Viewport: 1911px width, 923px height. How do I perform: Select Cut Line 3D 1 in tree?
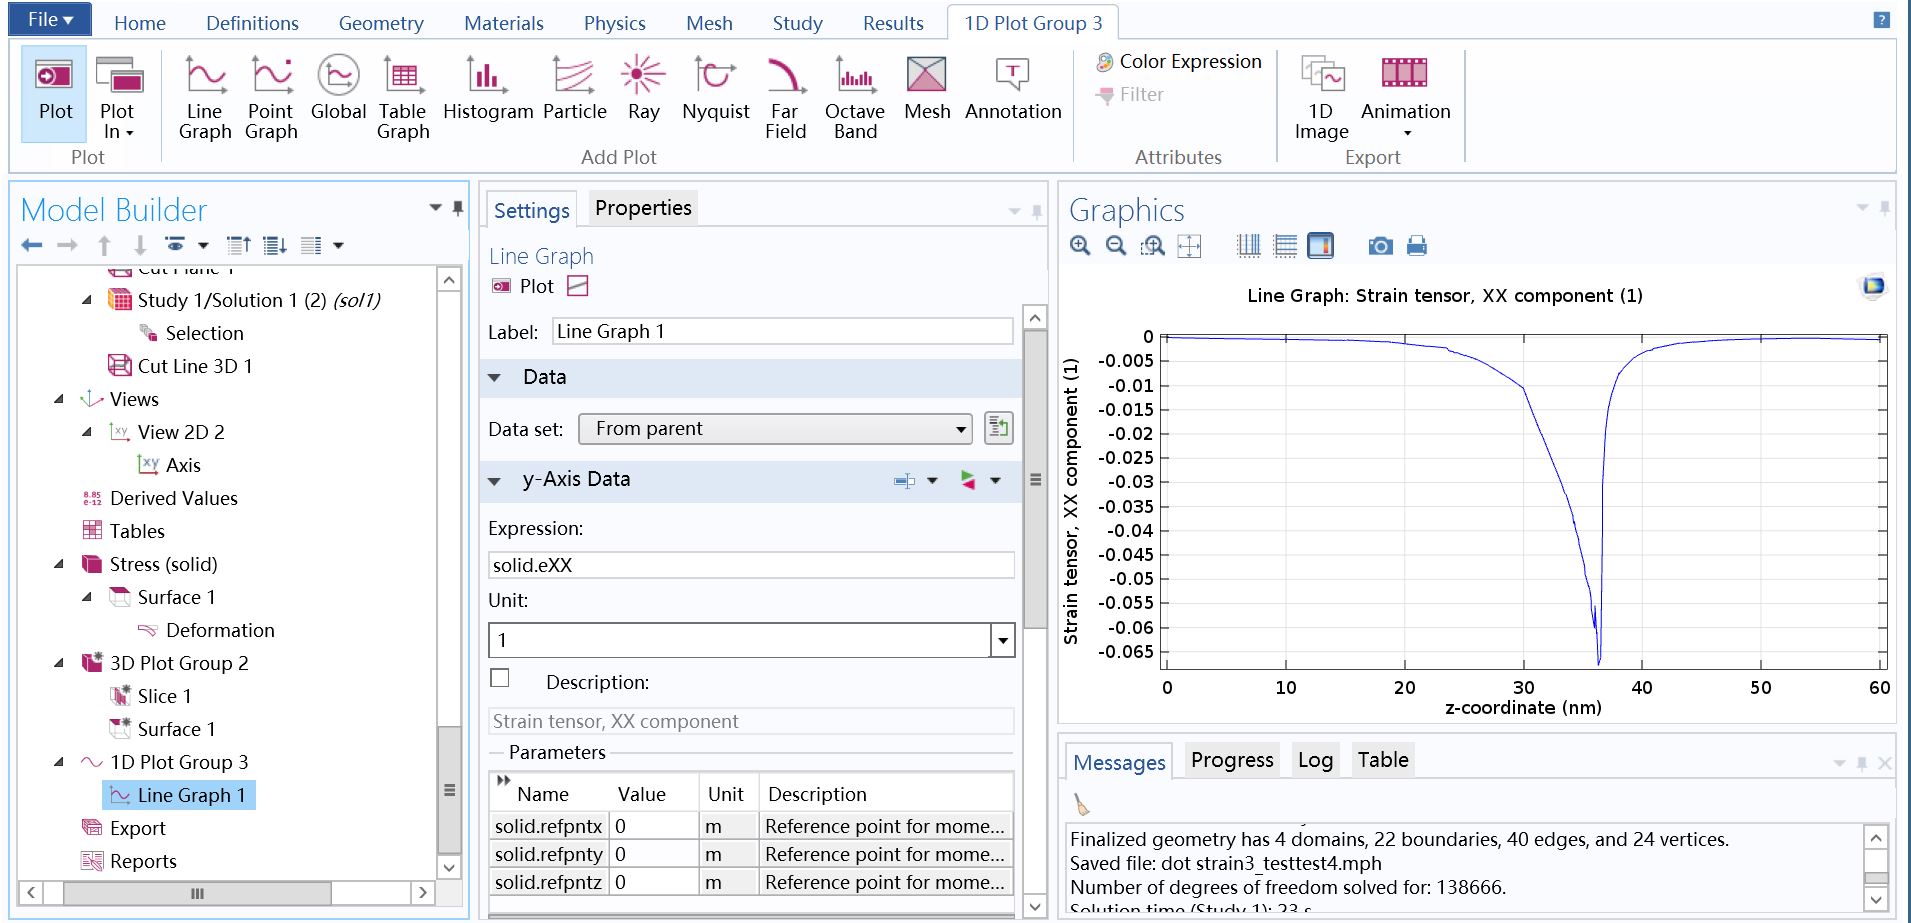click(194, 366)
